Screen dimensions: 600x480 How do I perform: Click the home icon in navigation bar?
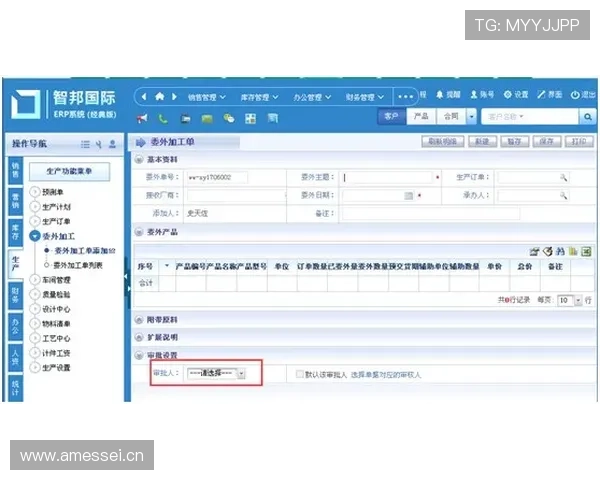[x=160, y=96]
